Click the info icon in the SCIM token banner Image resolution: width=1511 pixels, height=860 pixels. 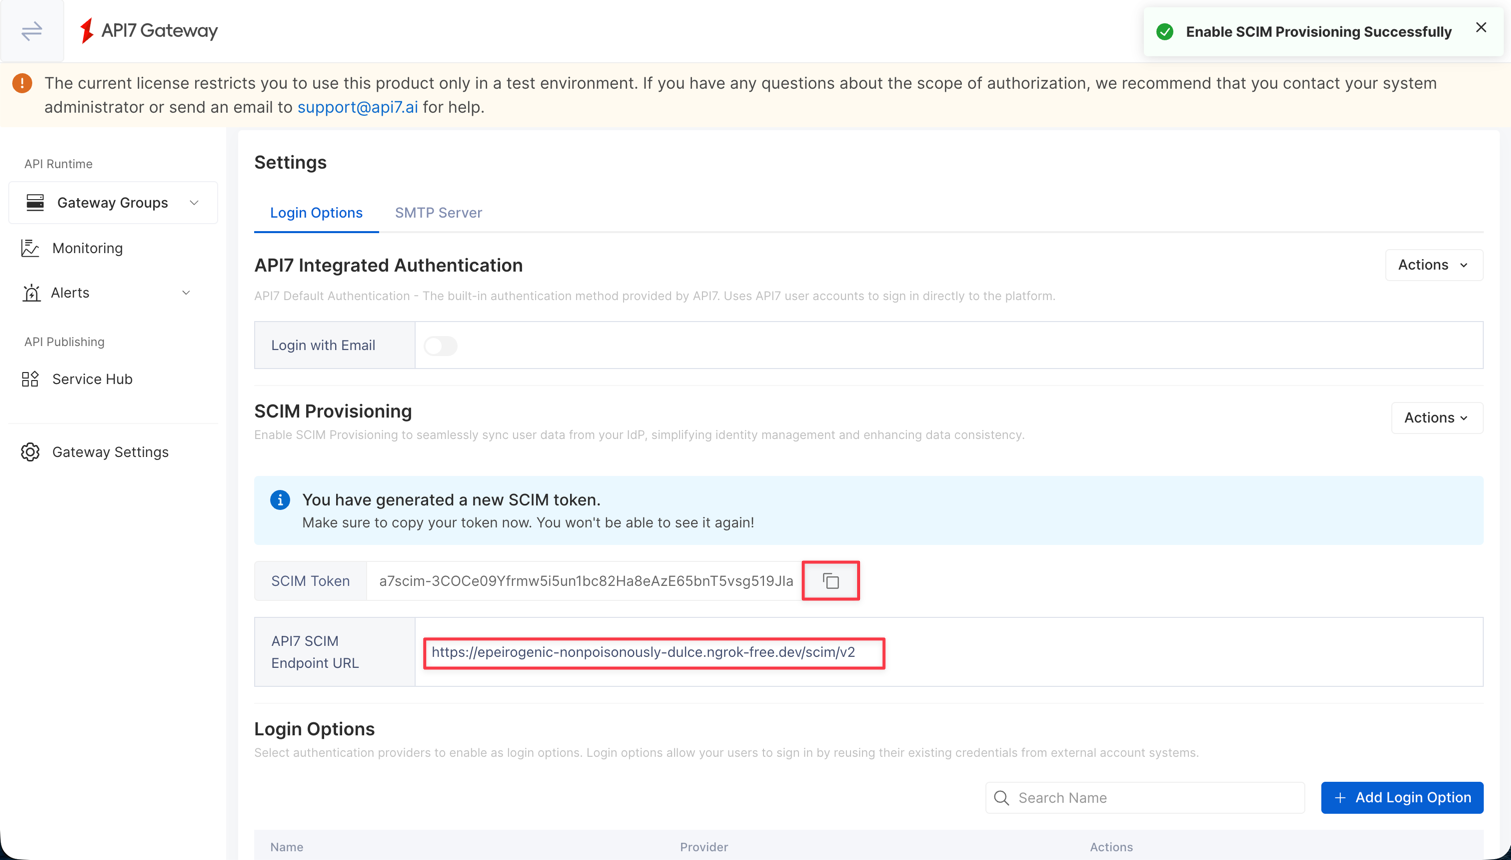(x=280, y=500)
